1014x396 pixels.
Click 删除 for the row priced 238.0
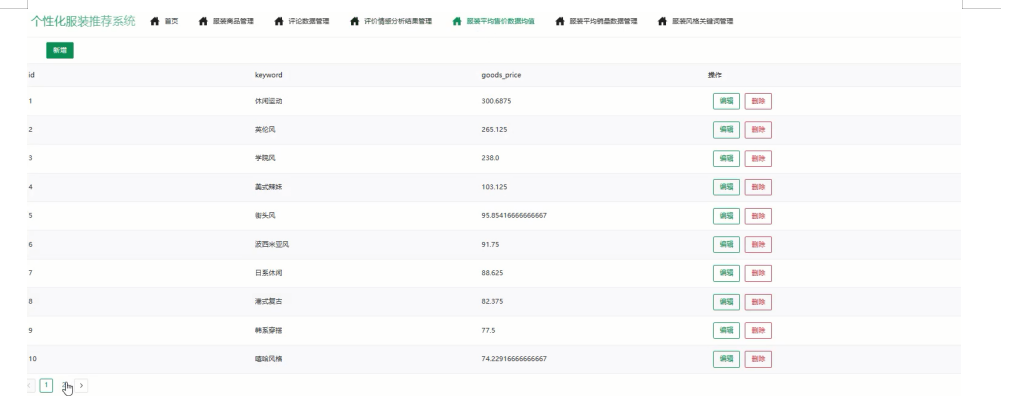click(x=758, y=159)
